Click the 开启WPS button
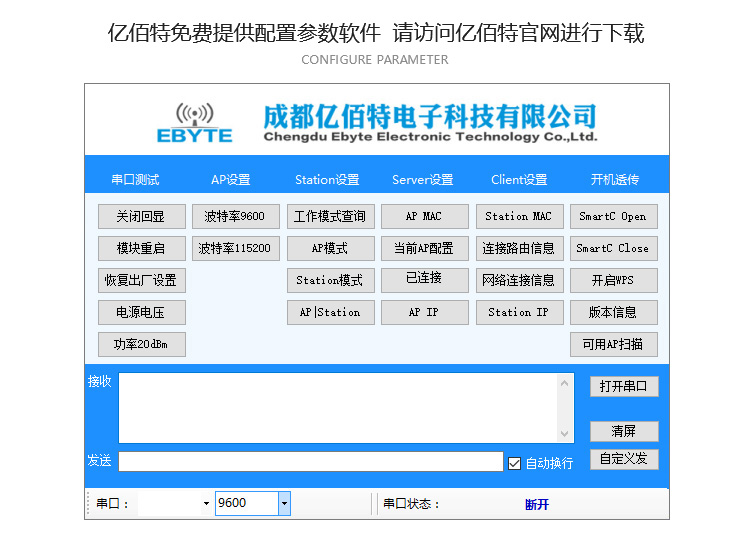The width and height of the screenshot is (750, 542). pos(614,280)
